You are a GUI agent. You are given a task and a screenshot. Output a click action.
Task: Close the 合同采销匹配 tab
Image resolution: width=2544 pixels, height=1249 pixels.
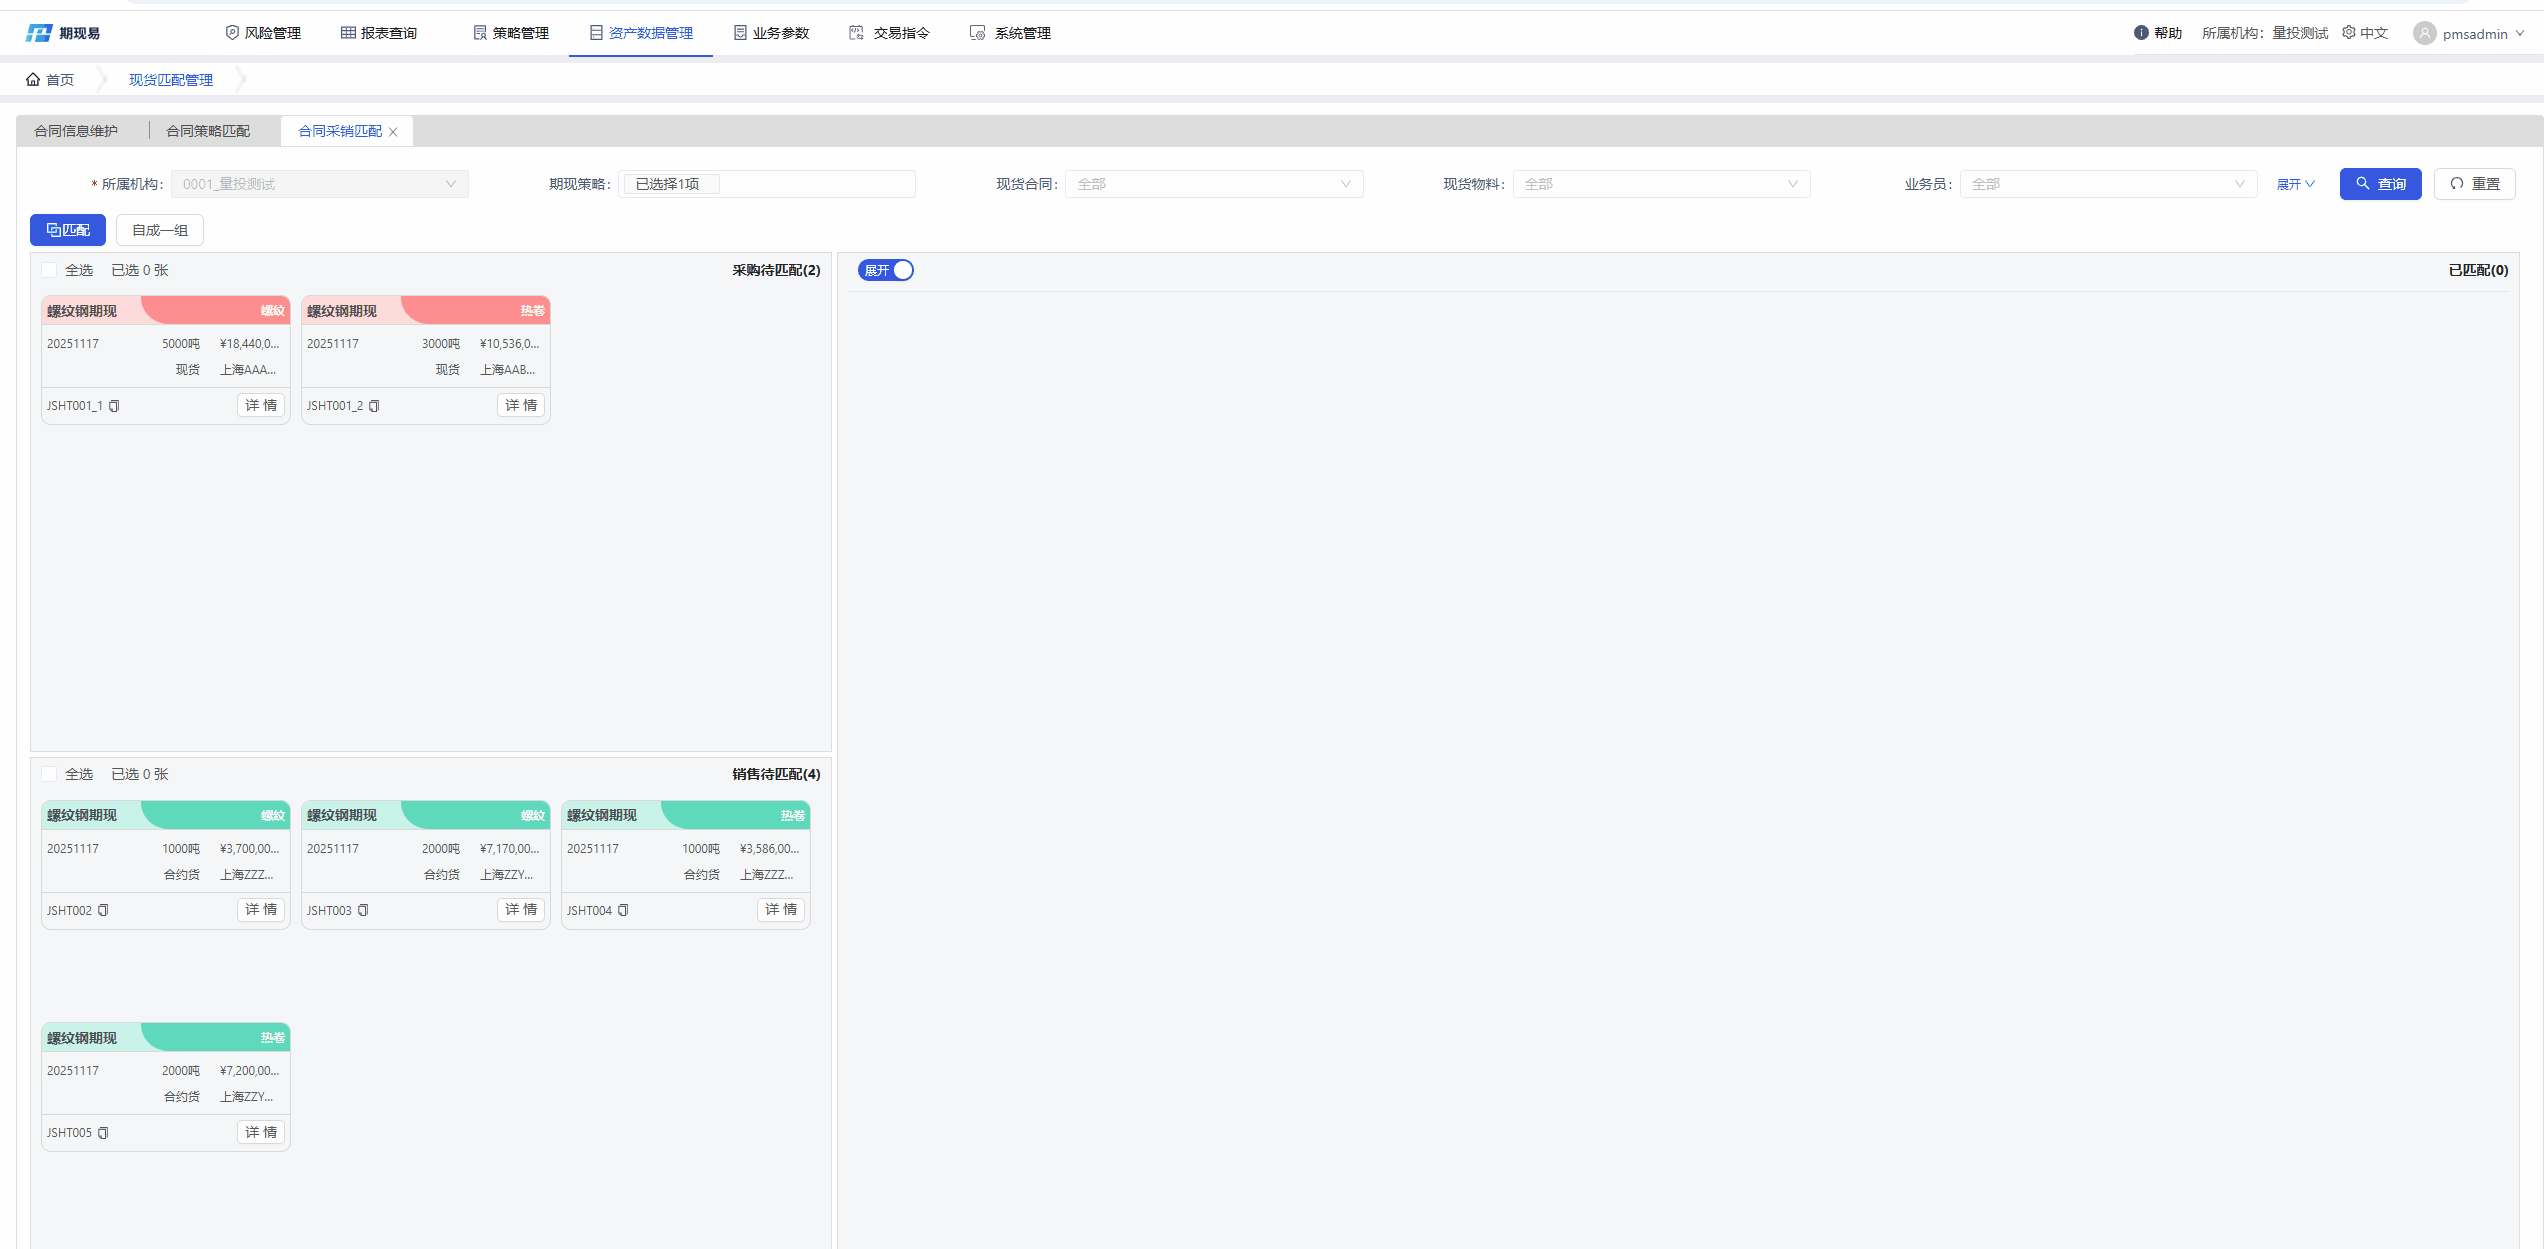(x=393, y=132)
